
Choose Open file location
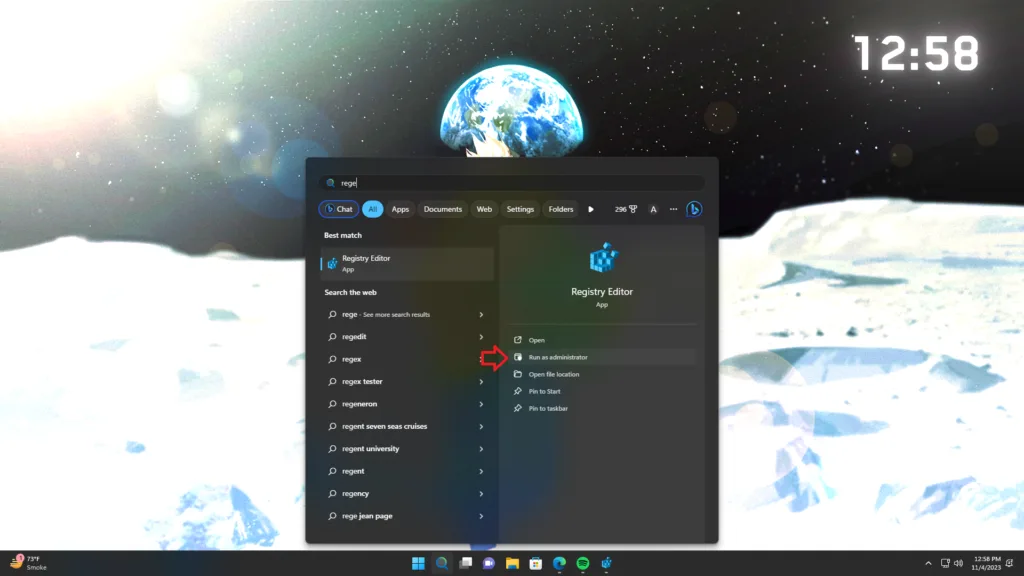click(x=601, y=374)
